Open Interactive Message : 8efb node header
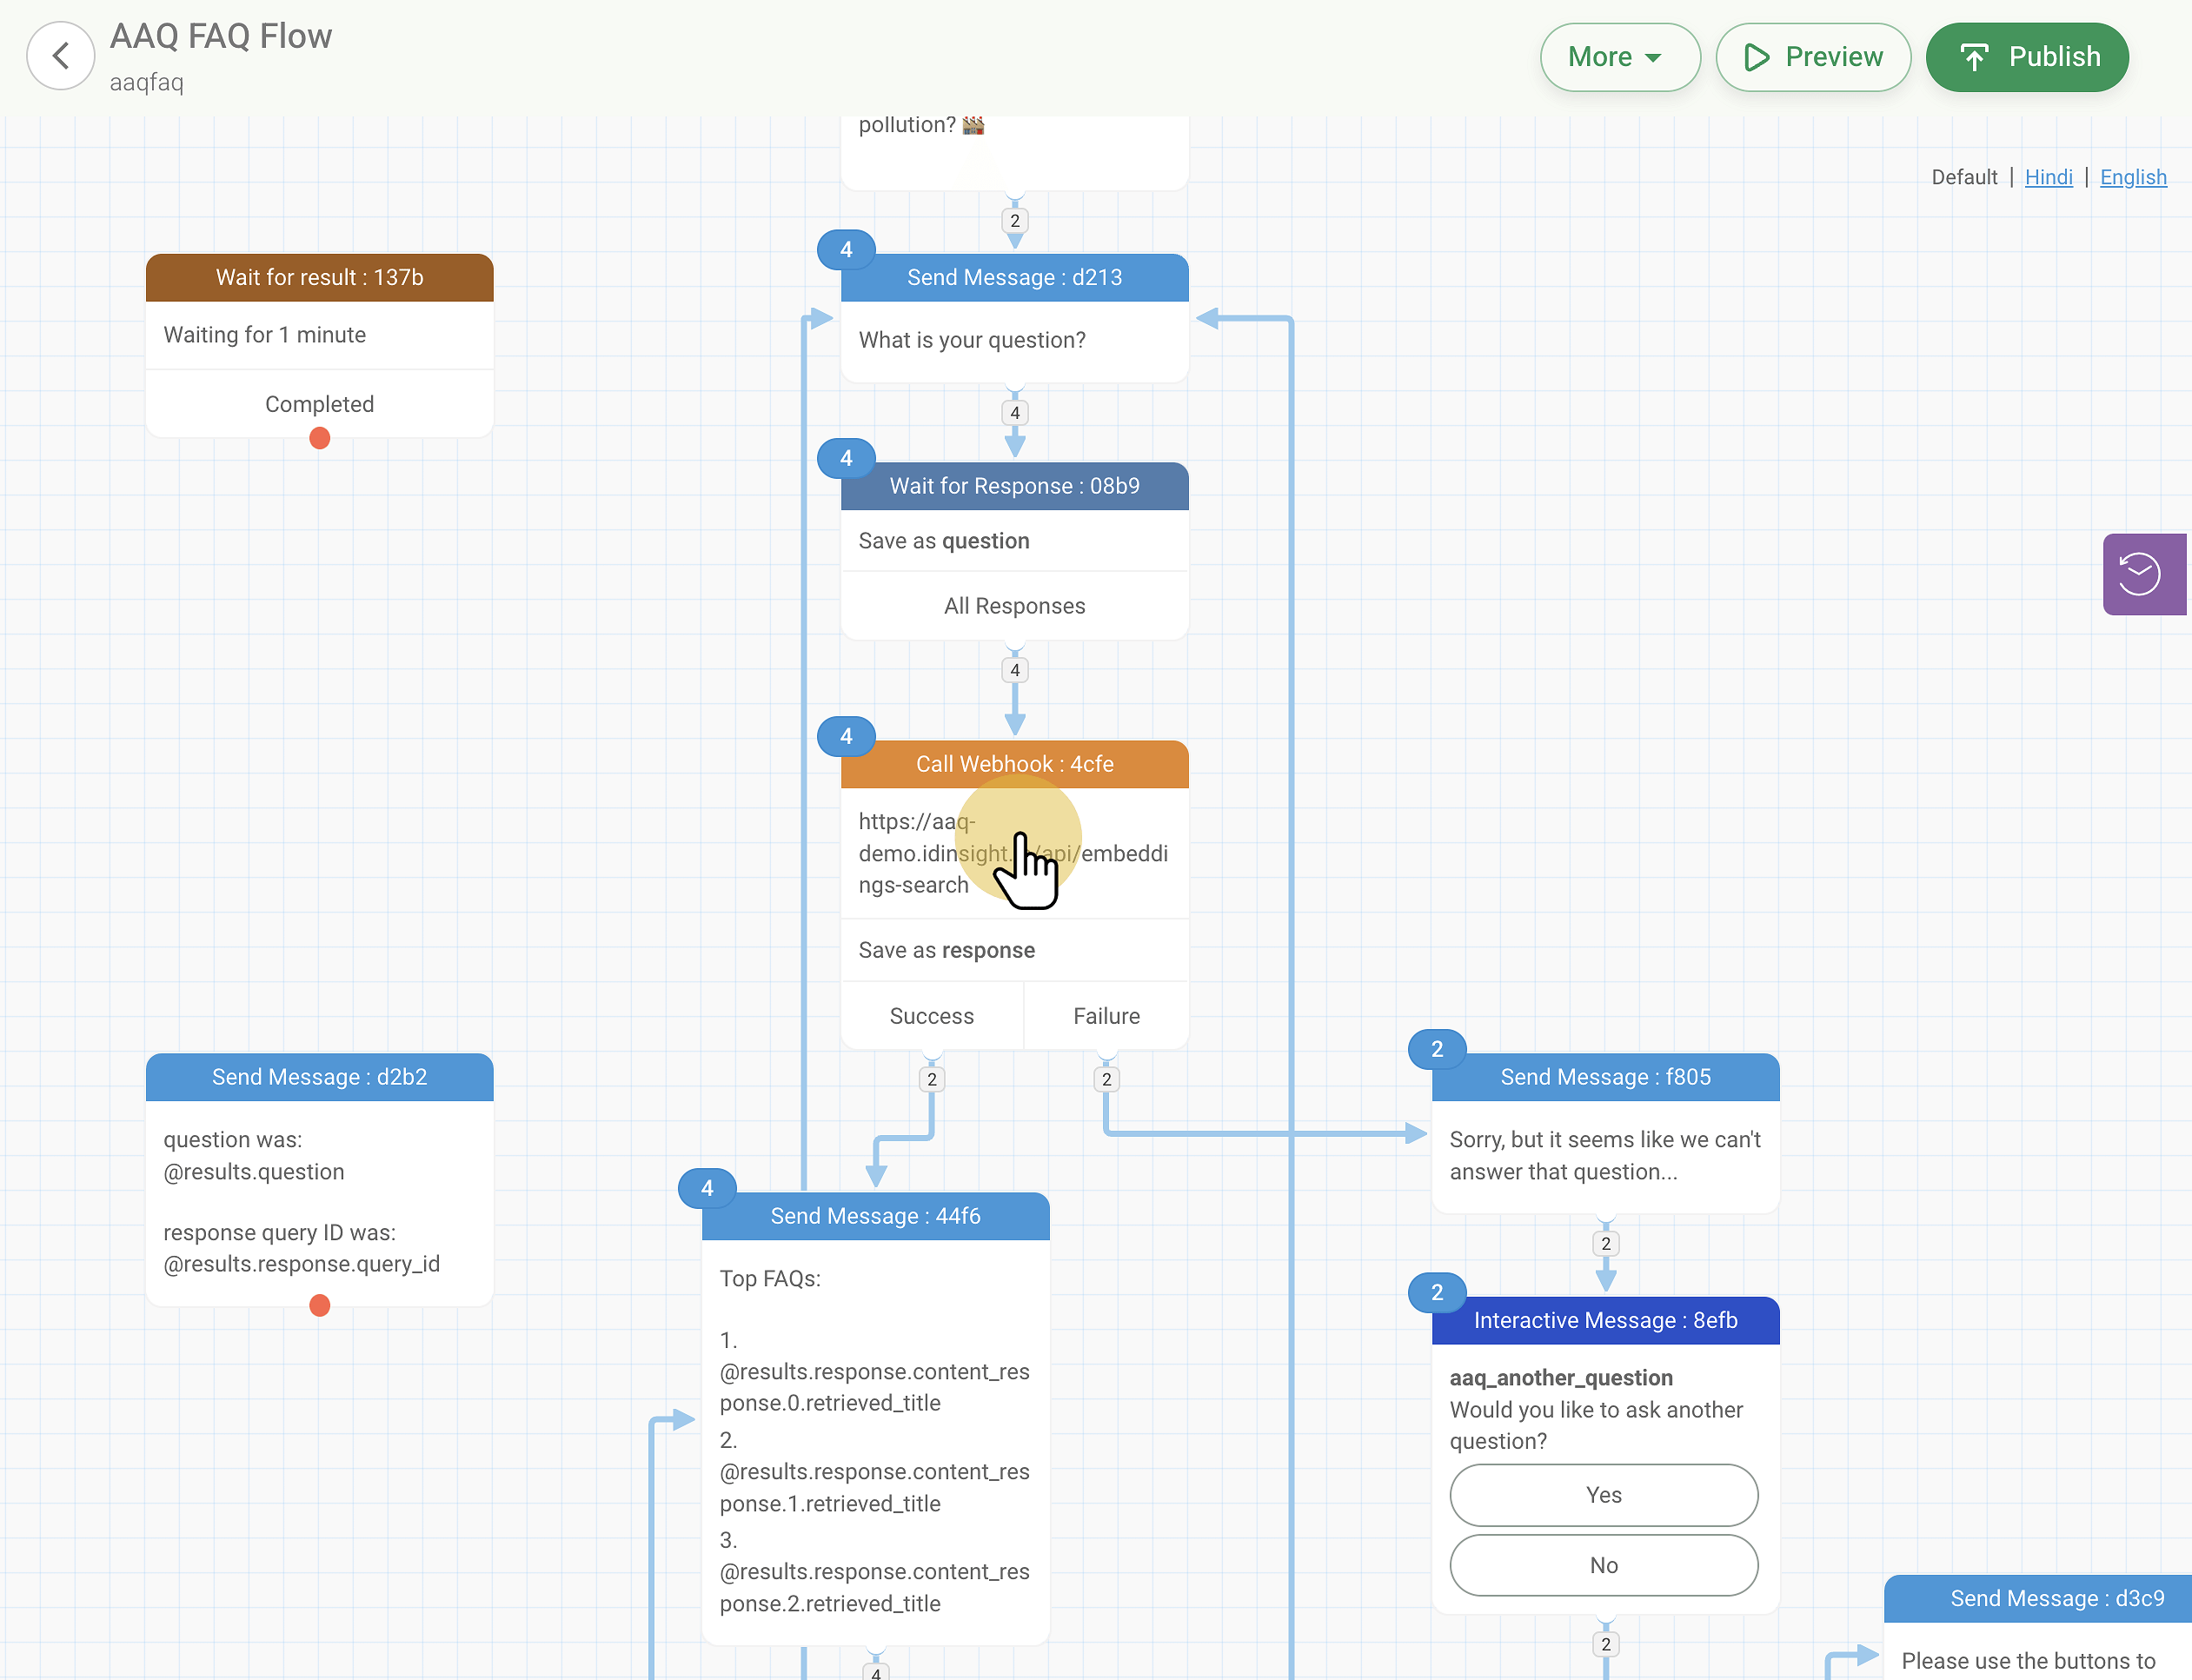 1606,1320
